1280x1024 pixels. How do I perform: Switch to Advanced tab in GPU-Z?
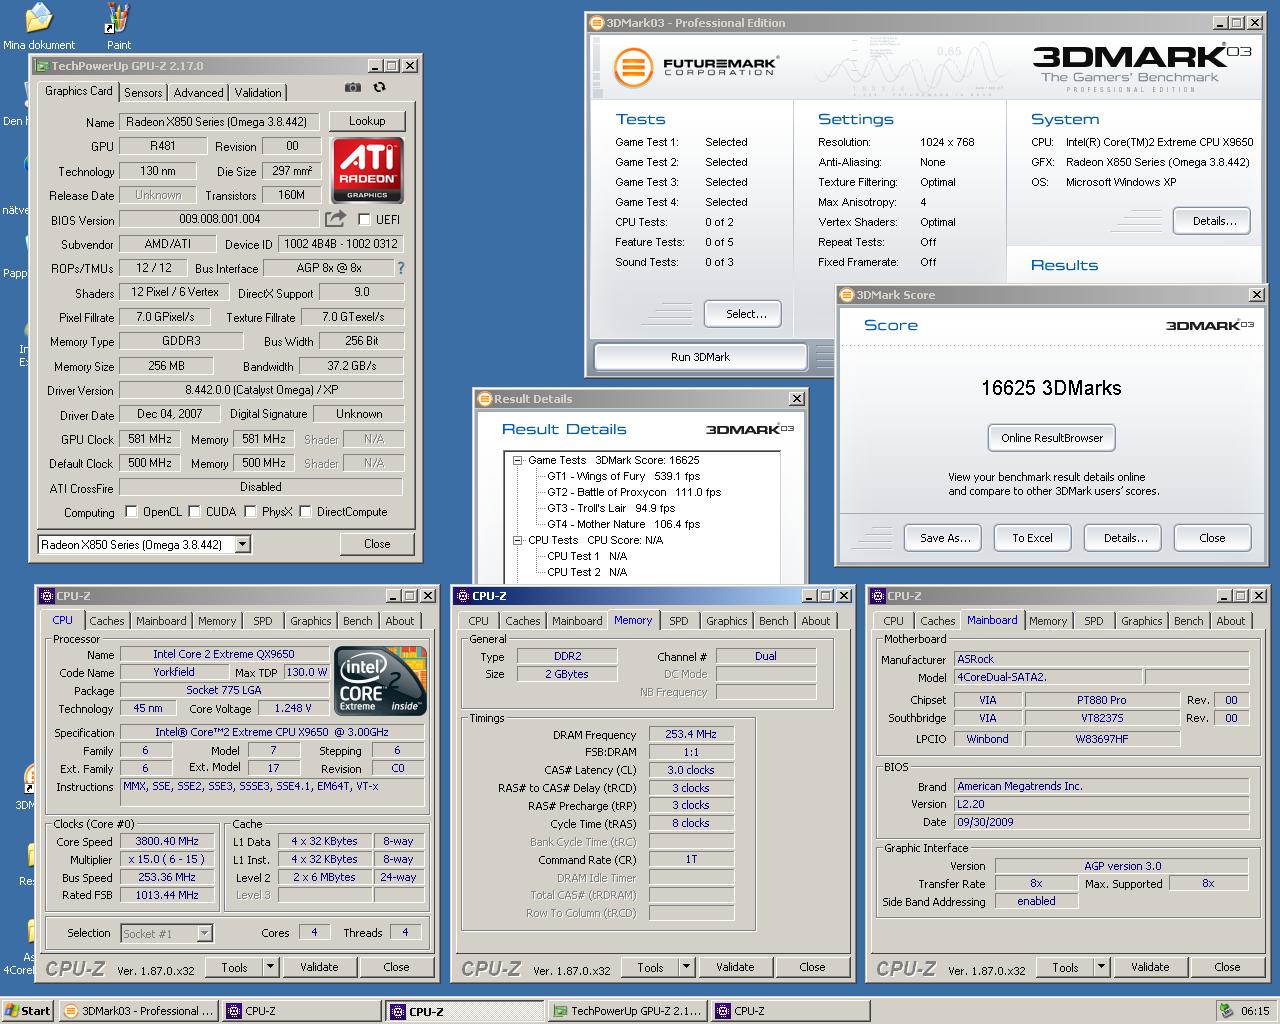coord(198,92)
